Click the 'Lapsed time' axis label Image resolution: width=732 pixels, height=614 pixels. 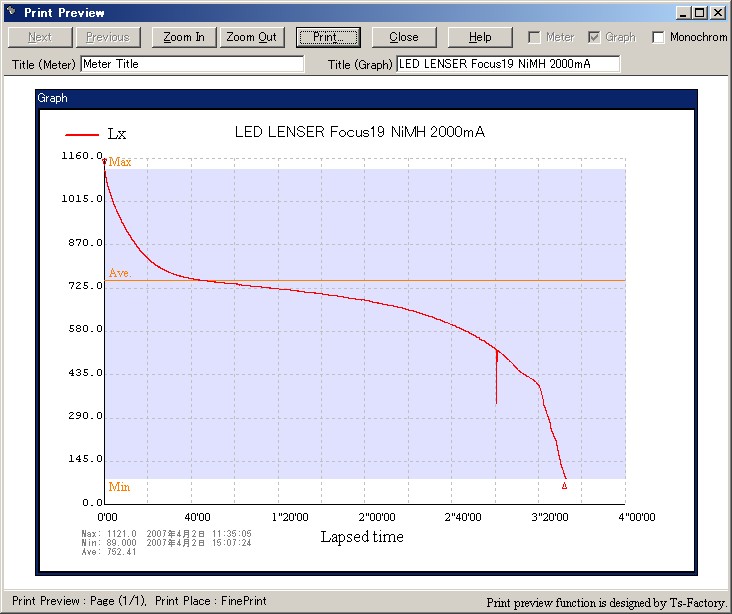pyautogui.click(x=362, y=537)
